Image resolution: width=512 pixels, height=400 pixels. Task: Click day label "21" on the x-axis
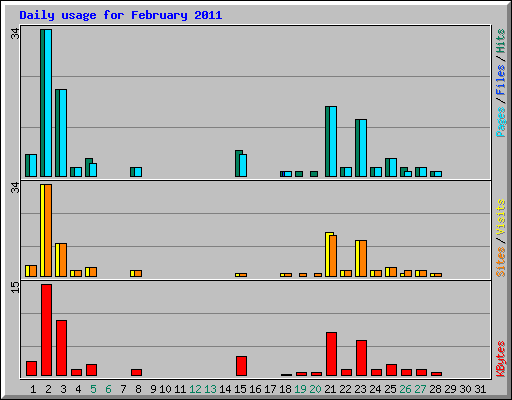tap(330, 389)
